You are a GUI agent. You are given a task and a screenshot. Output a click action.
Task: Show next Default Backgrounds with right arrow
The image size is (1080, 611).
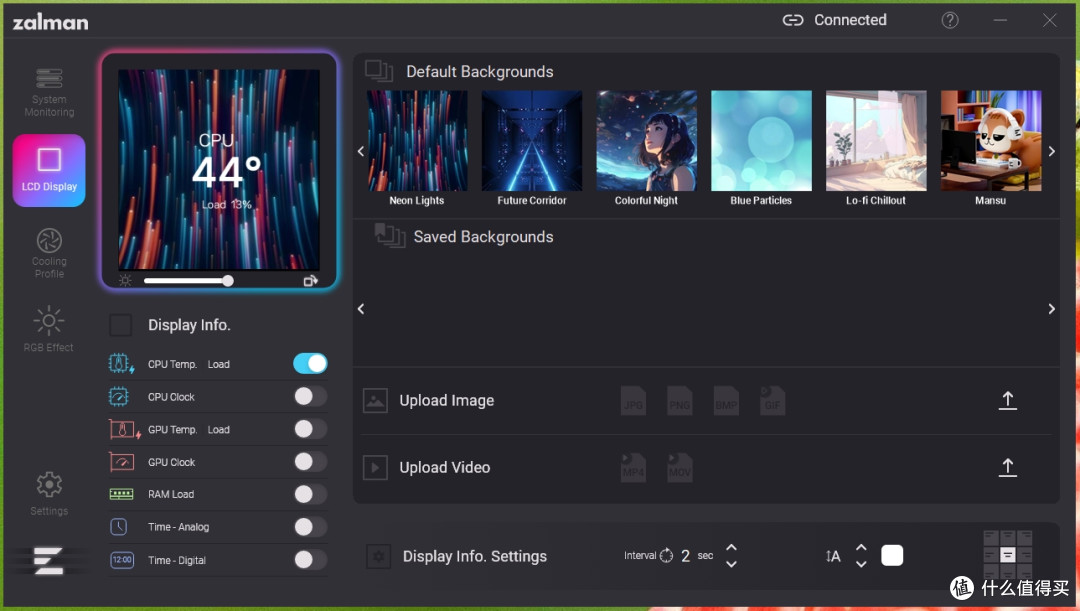coord(1052,151)
